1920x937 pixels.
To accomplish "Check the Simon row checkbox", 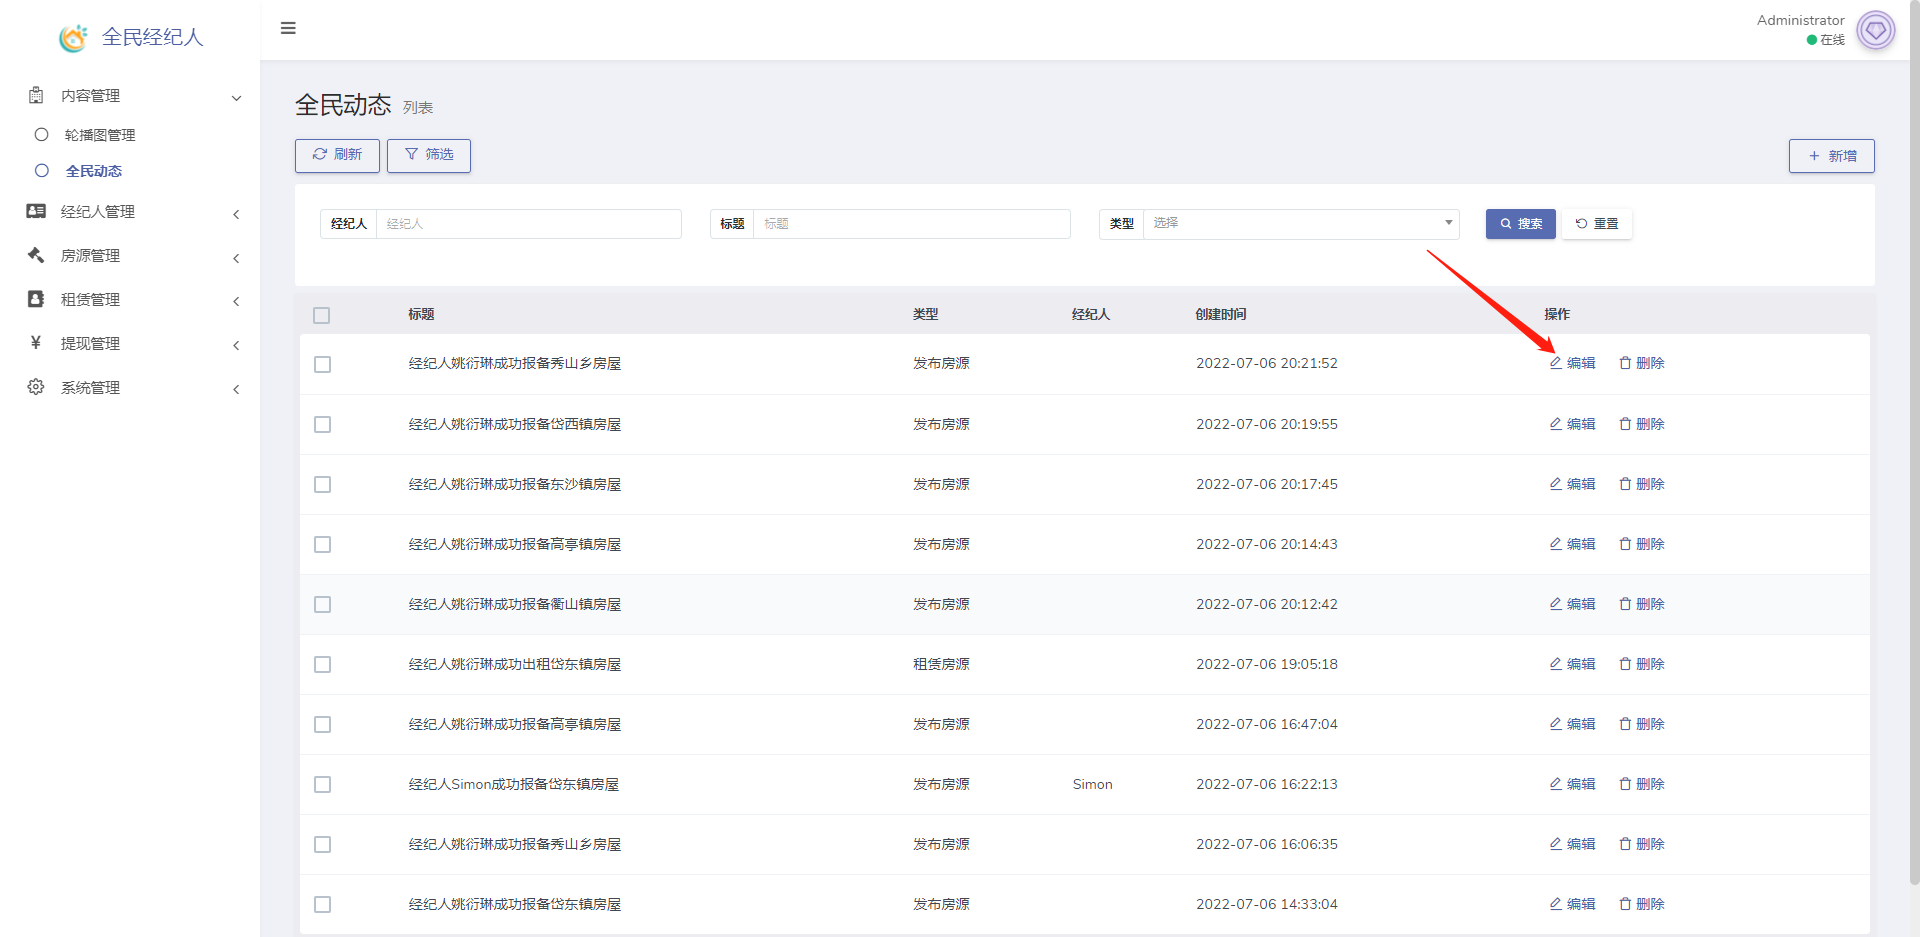I will 322,785.
